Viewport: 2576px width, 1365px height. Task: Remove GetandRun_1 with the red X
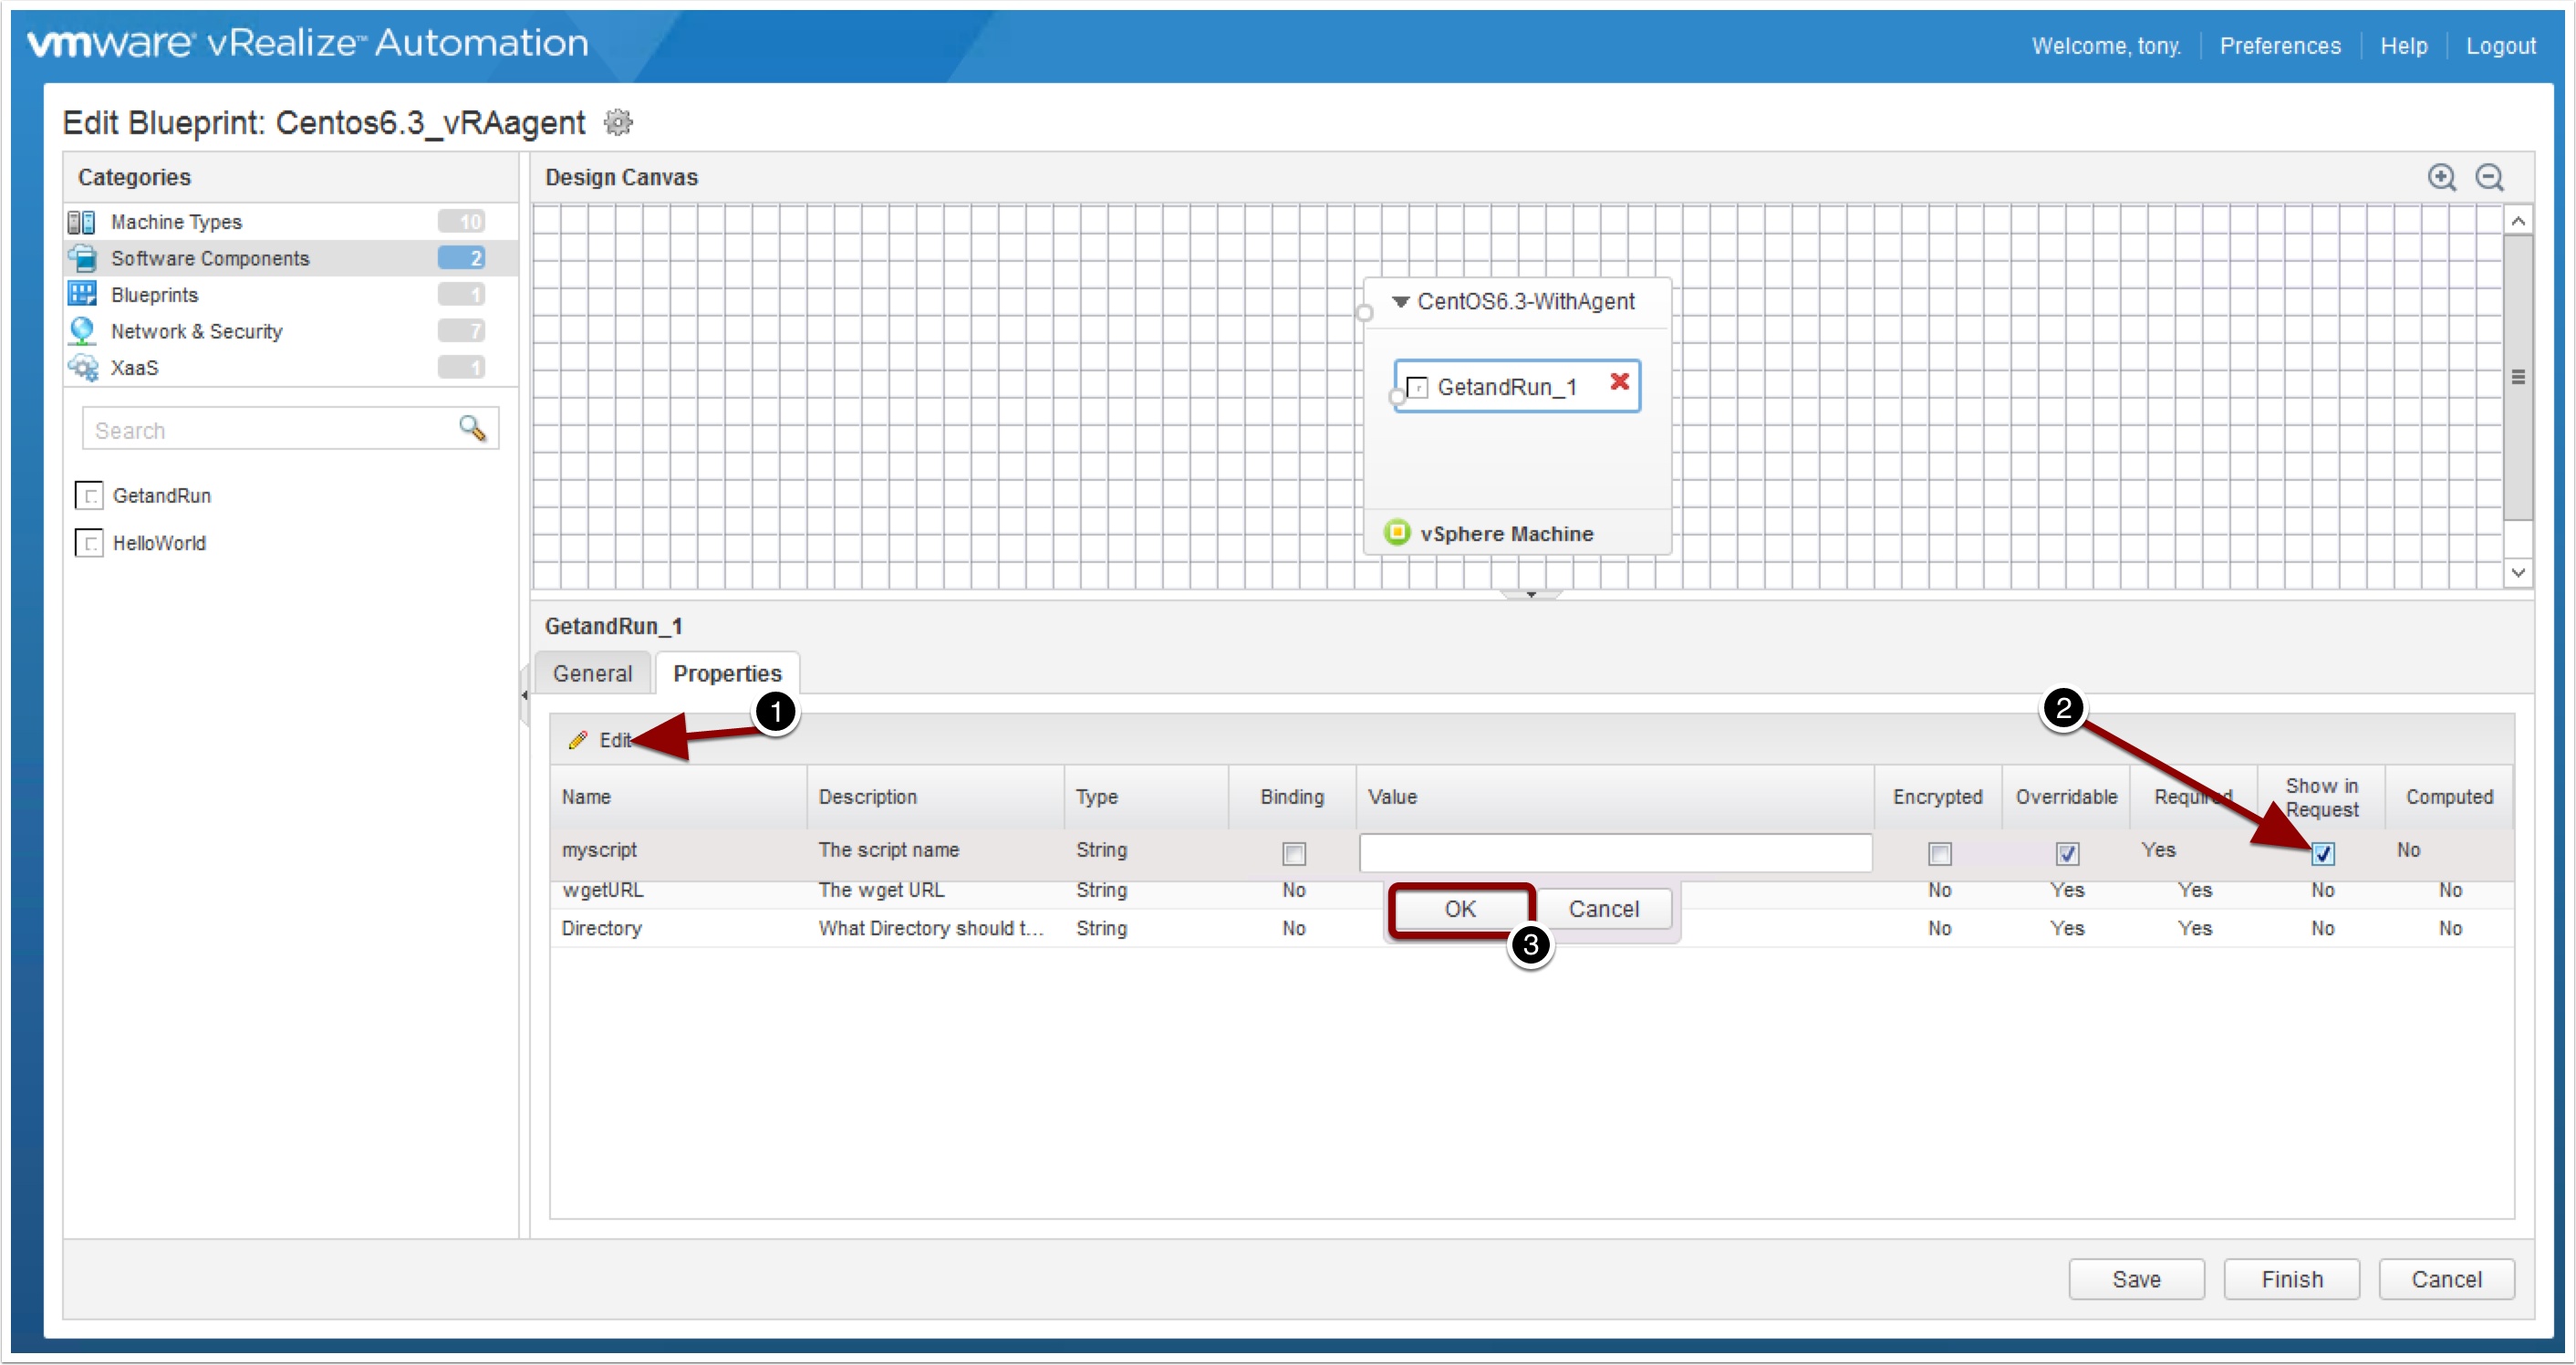coord(1619,381)
